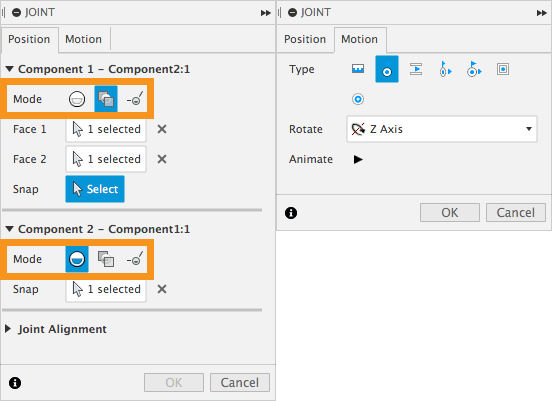
Task: Select Simple mode icon for Component 1
Action: [x=77, y=99]
